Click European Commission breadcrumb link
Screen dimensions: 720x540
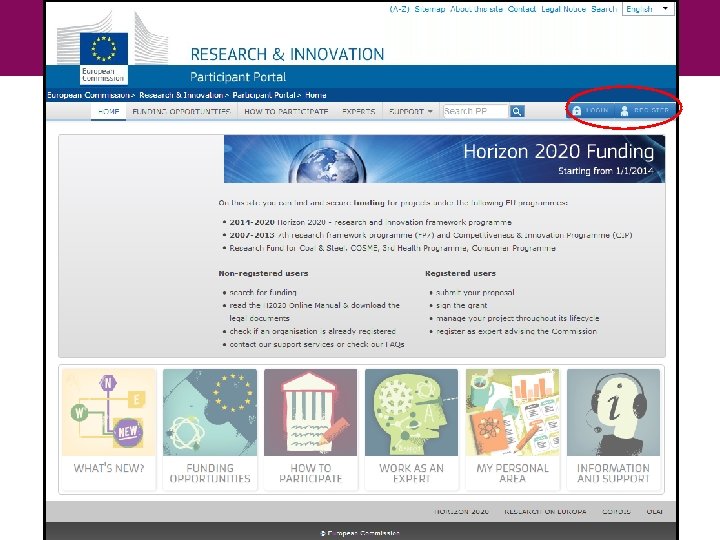[x=88, y=95]
